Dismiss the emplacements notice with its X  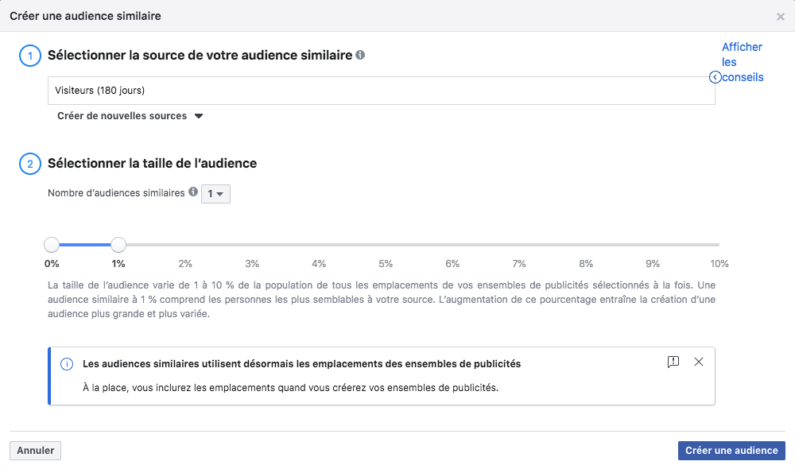point(699,362)
